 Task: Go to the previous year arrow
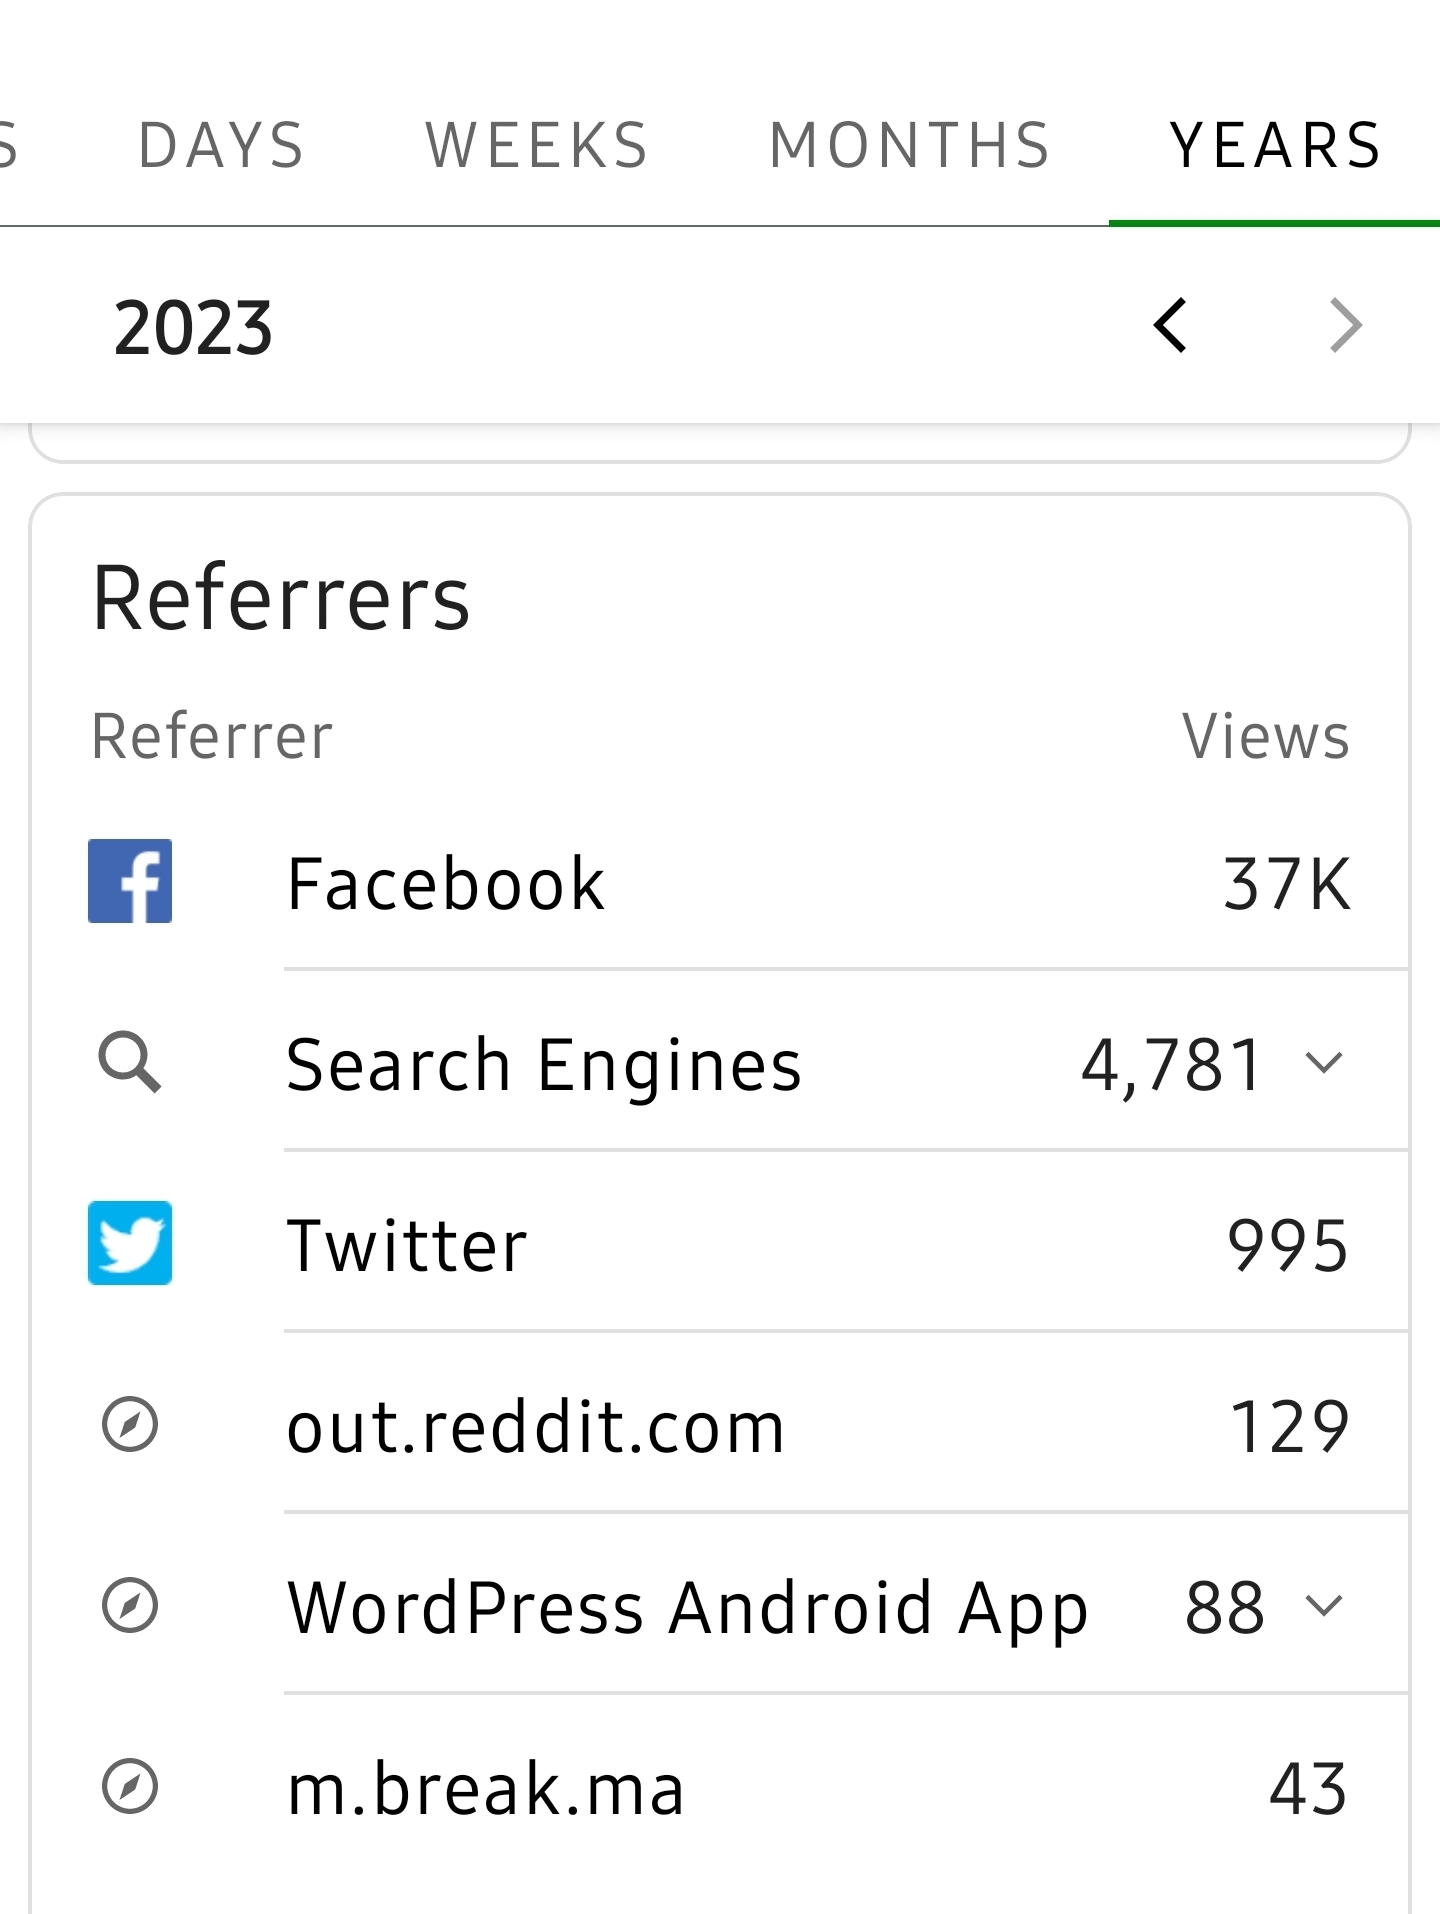pyautogui.click(x=1170, y=326)
